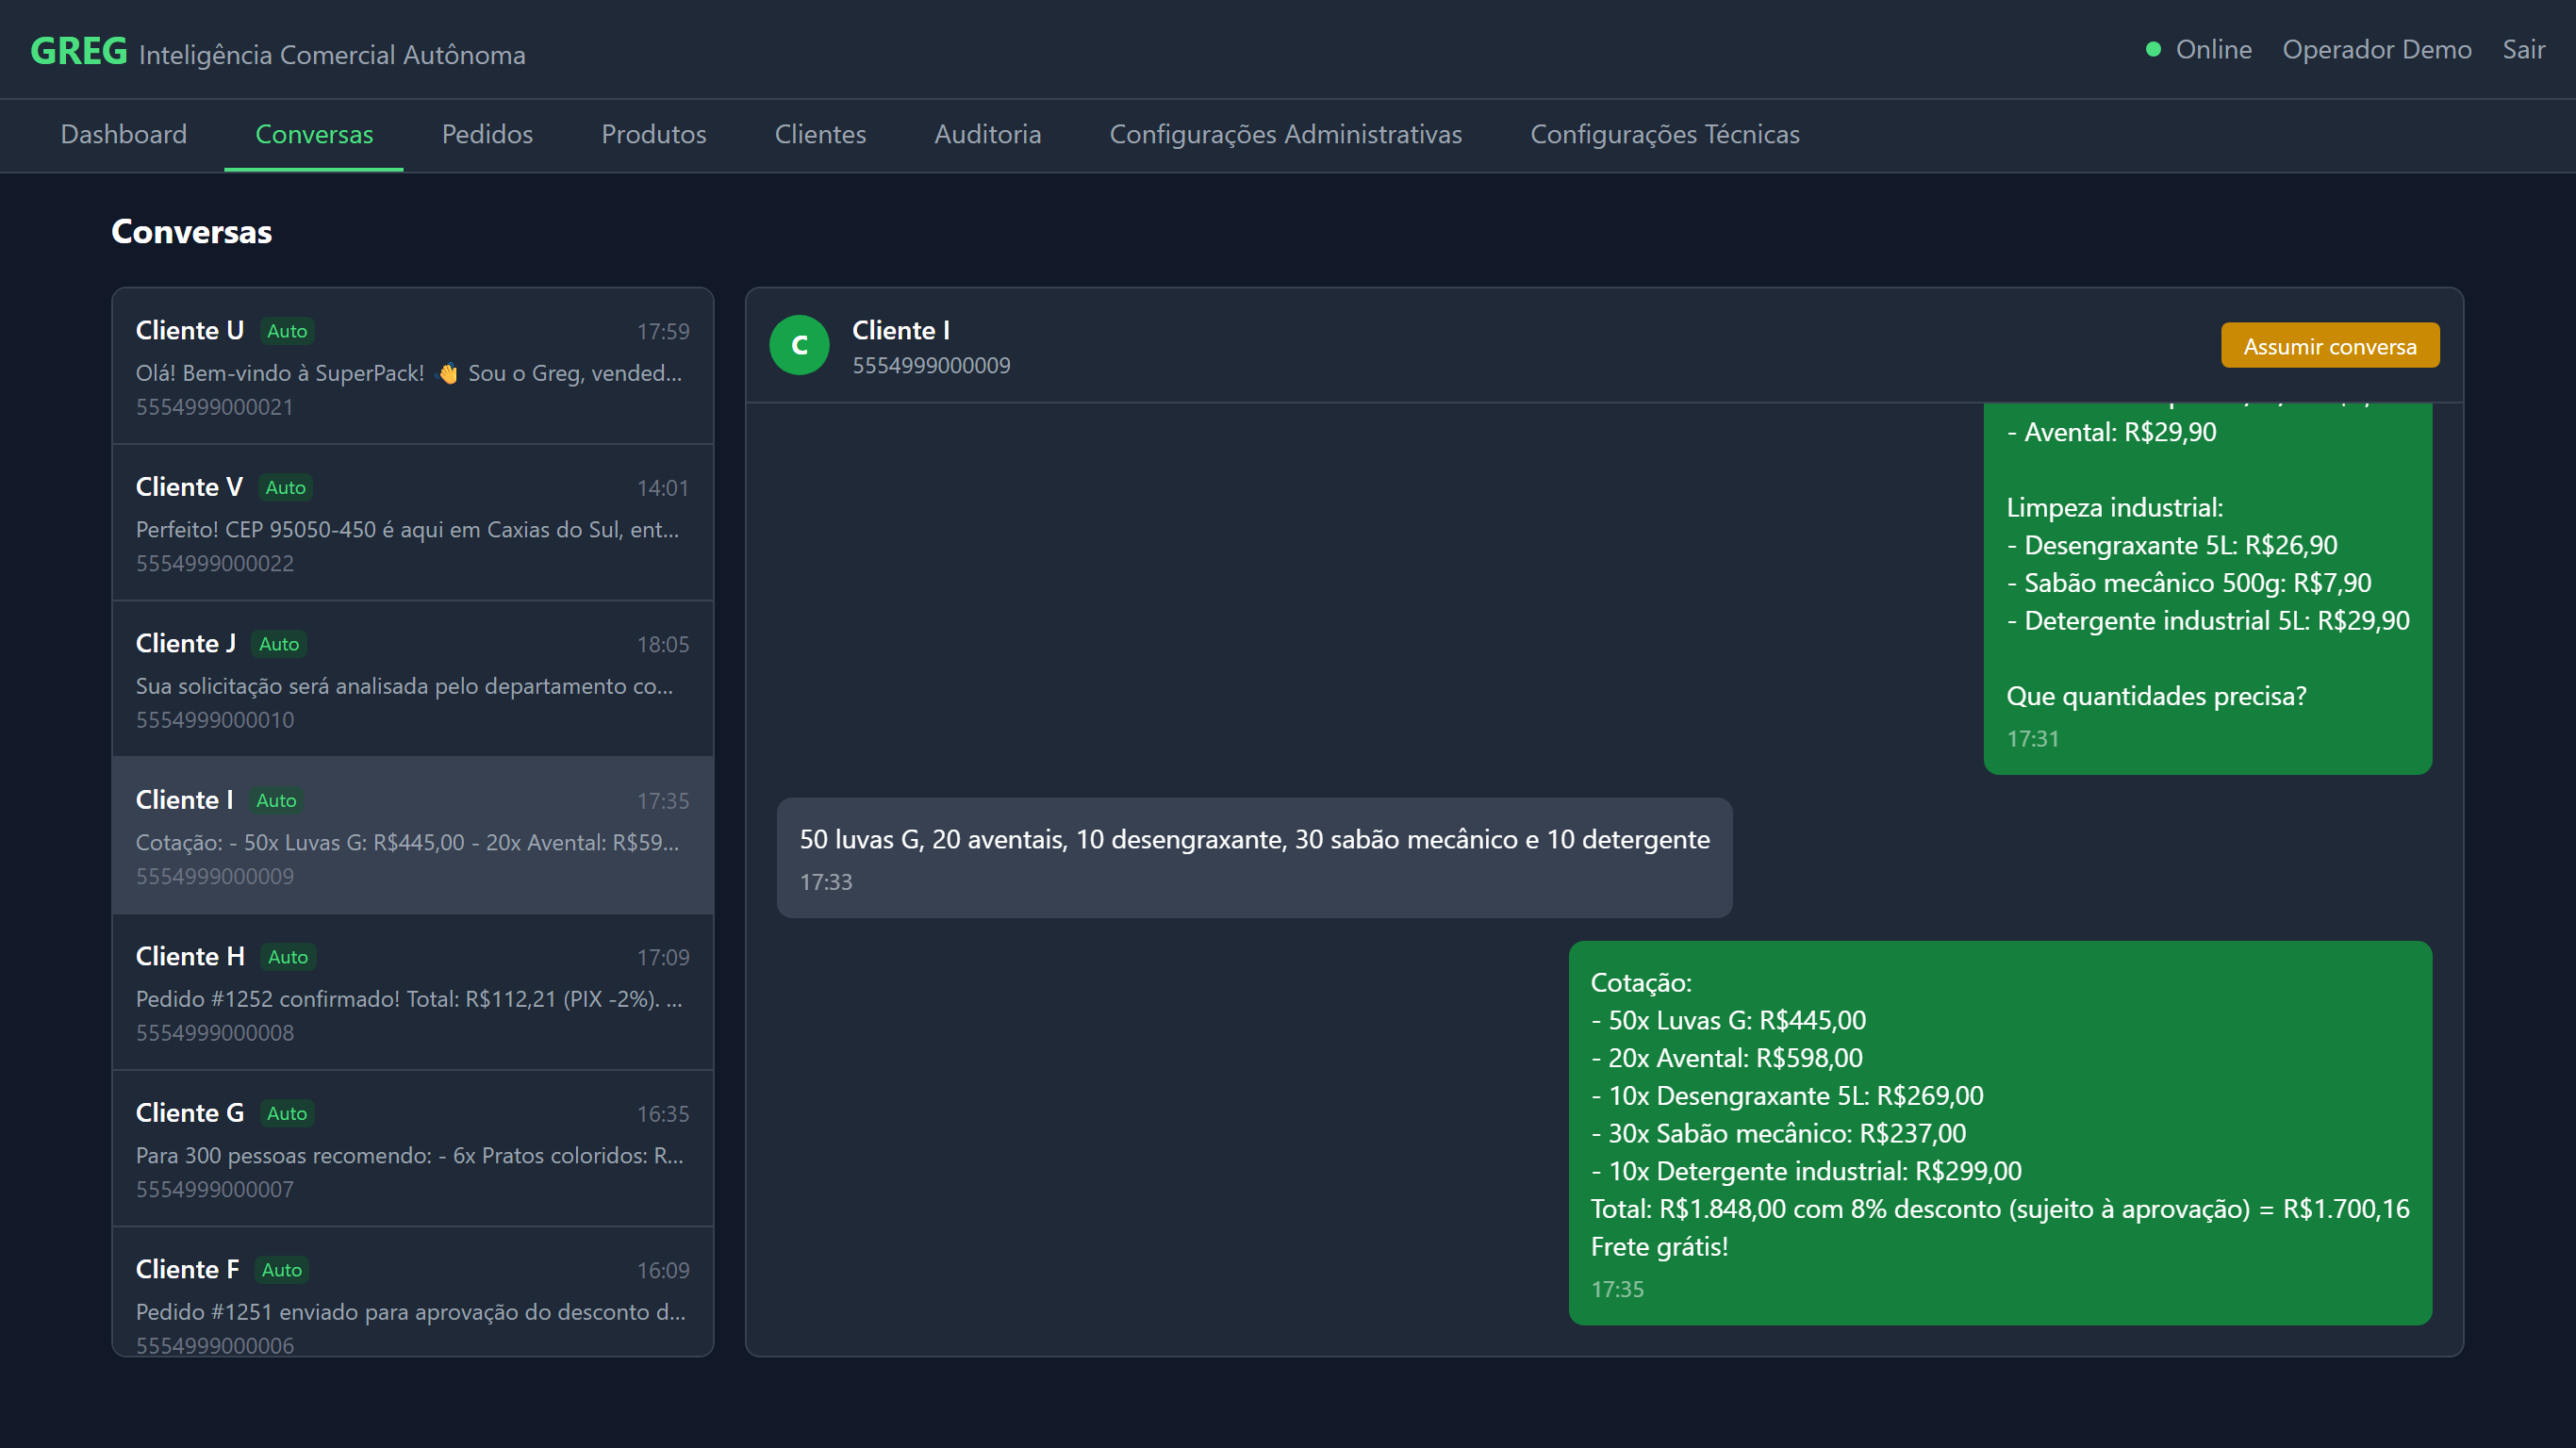Select Configurações Técnicas tab
The image size is (2576, 1448).
tap(1664, 134)
